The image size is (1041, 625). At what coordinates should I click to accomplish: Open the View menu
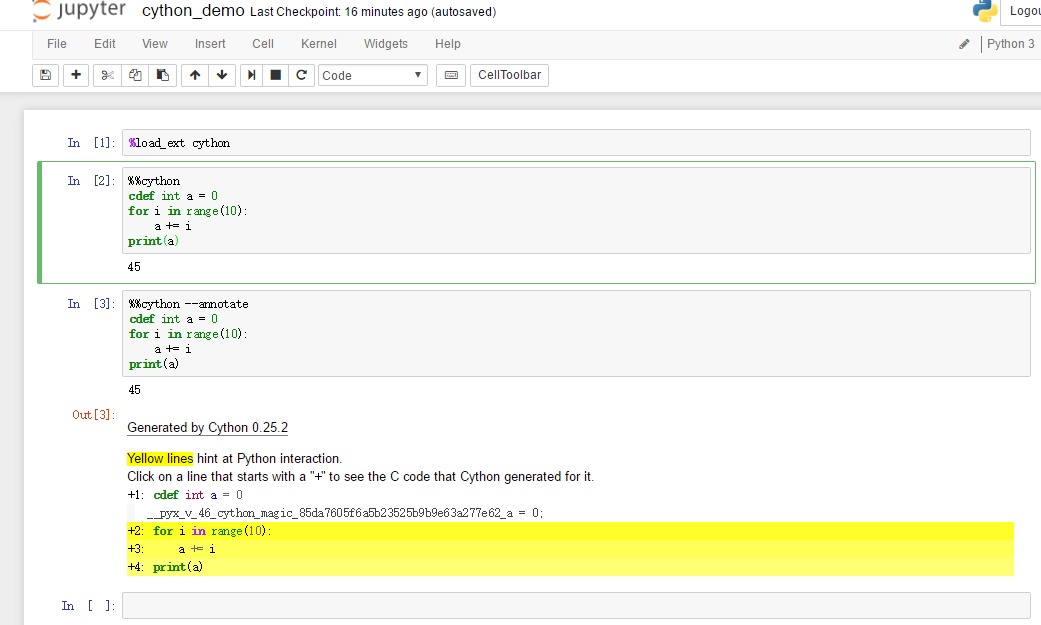(155, 44)
